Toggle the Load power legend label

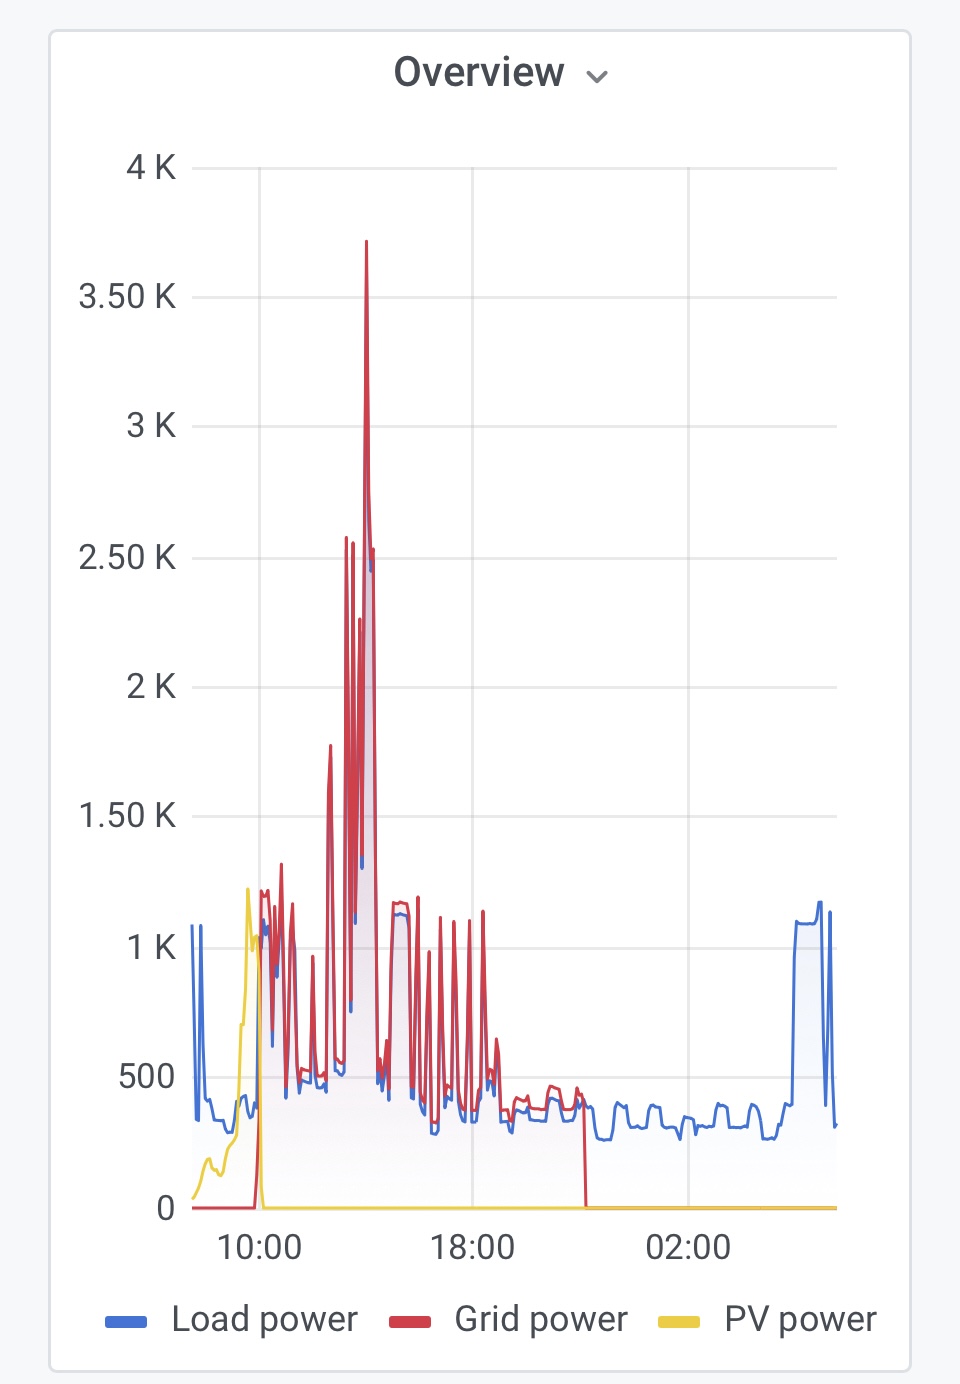[264, 1319]
